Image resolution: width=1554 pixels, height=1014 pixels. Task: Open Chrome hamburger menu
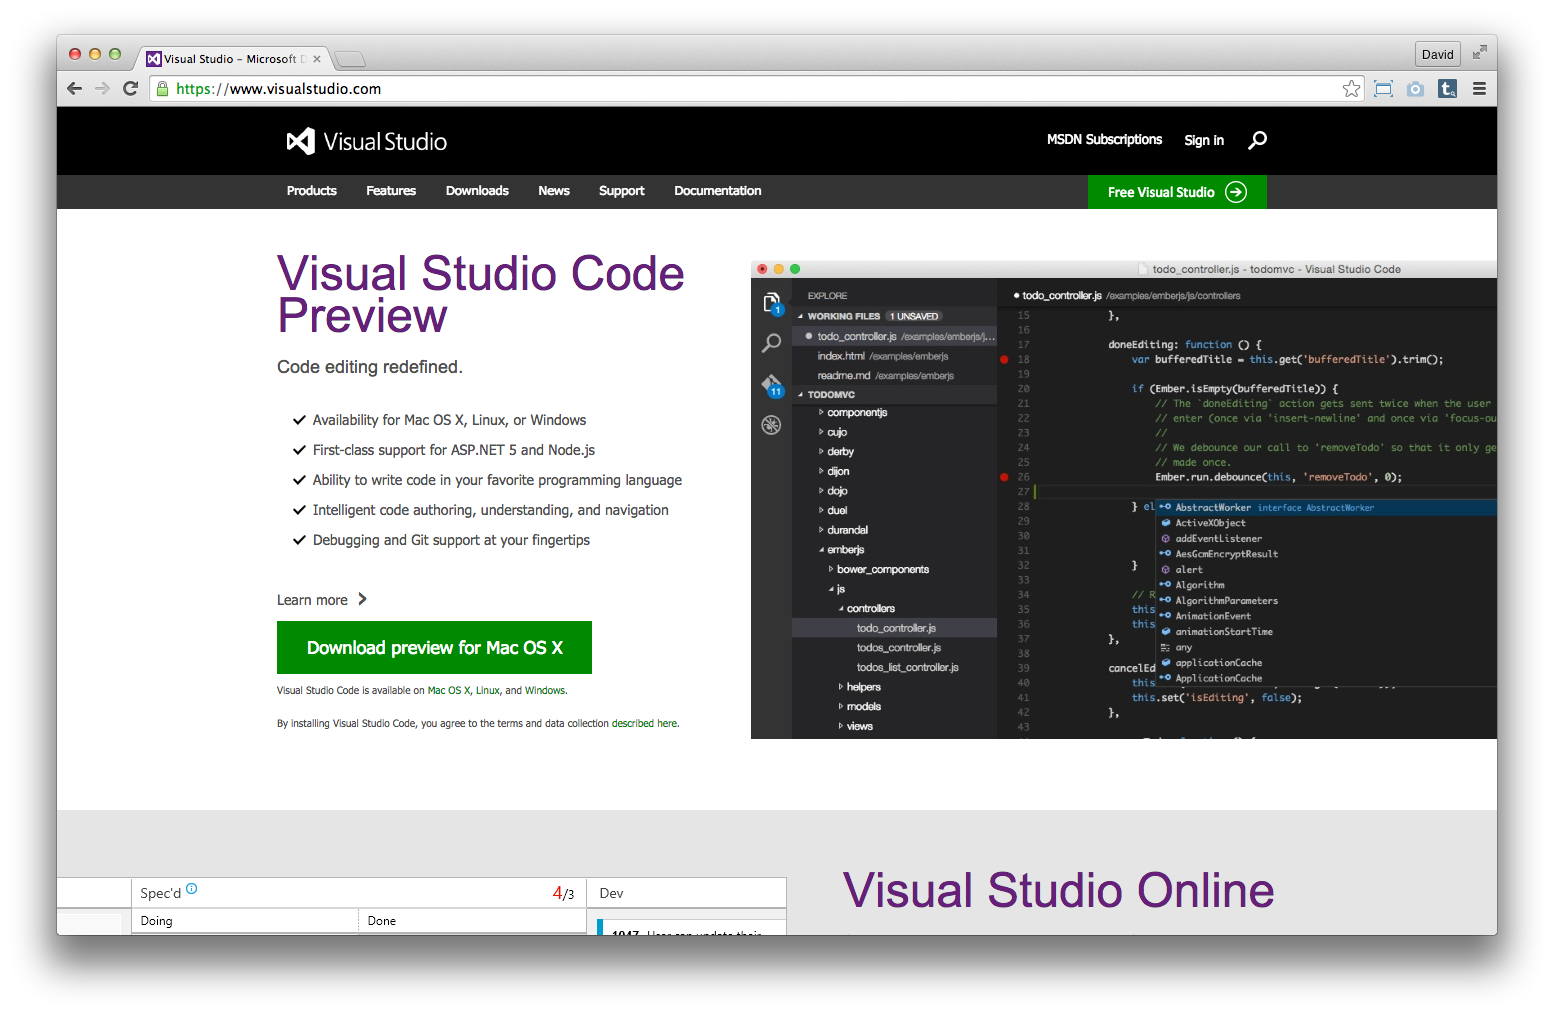point(1479,89)
